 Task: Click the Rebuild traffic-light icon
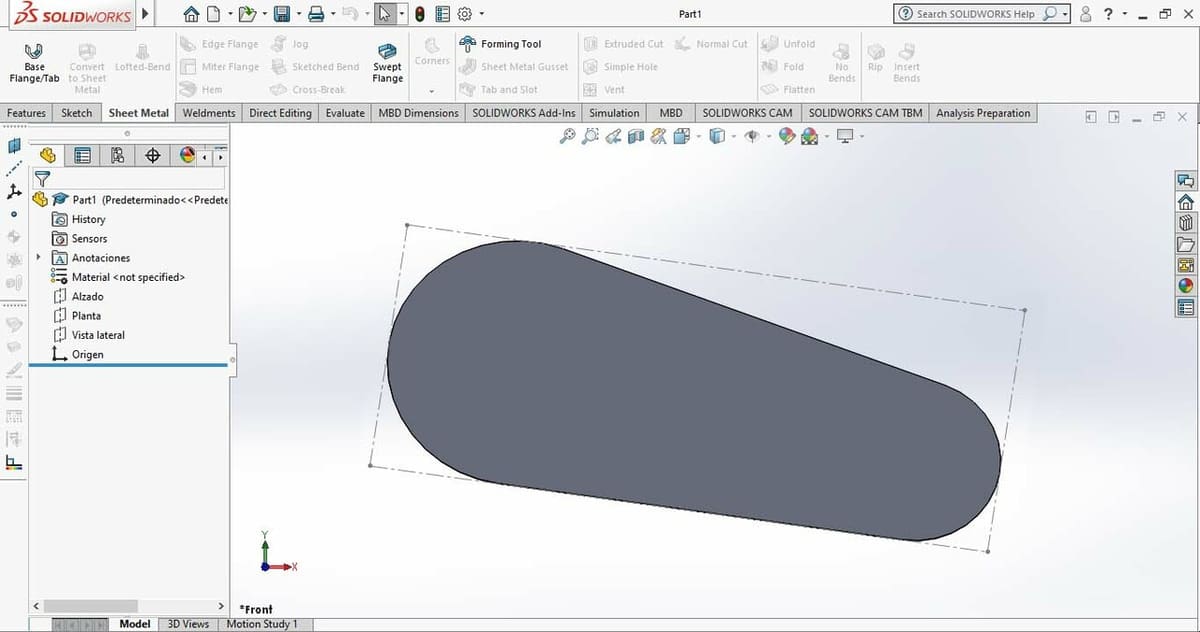pos(420,14)
